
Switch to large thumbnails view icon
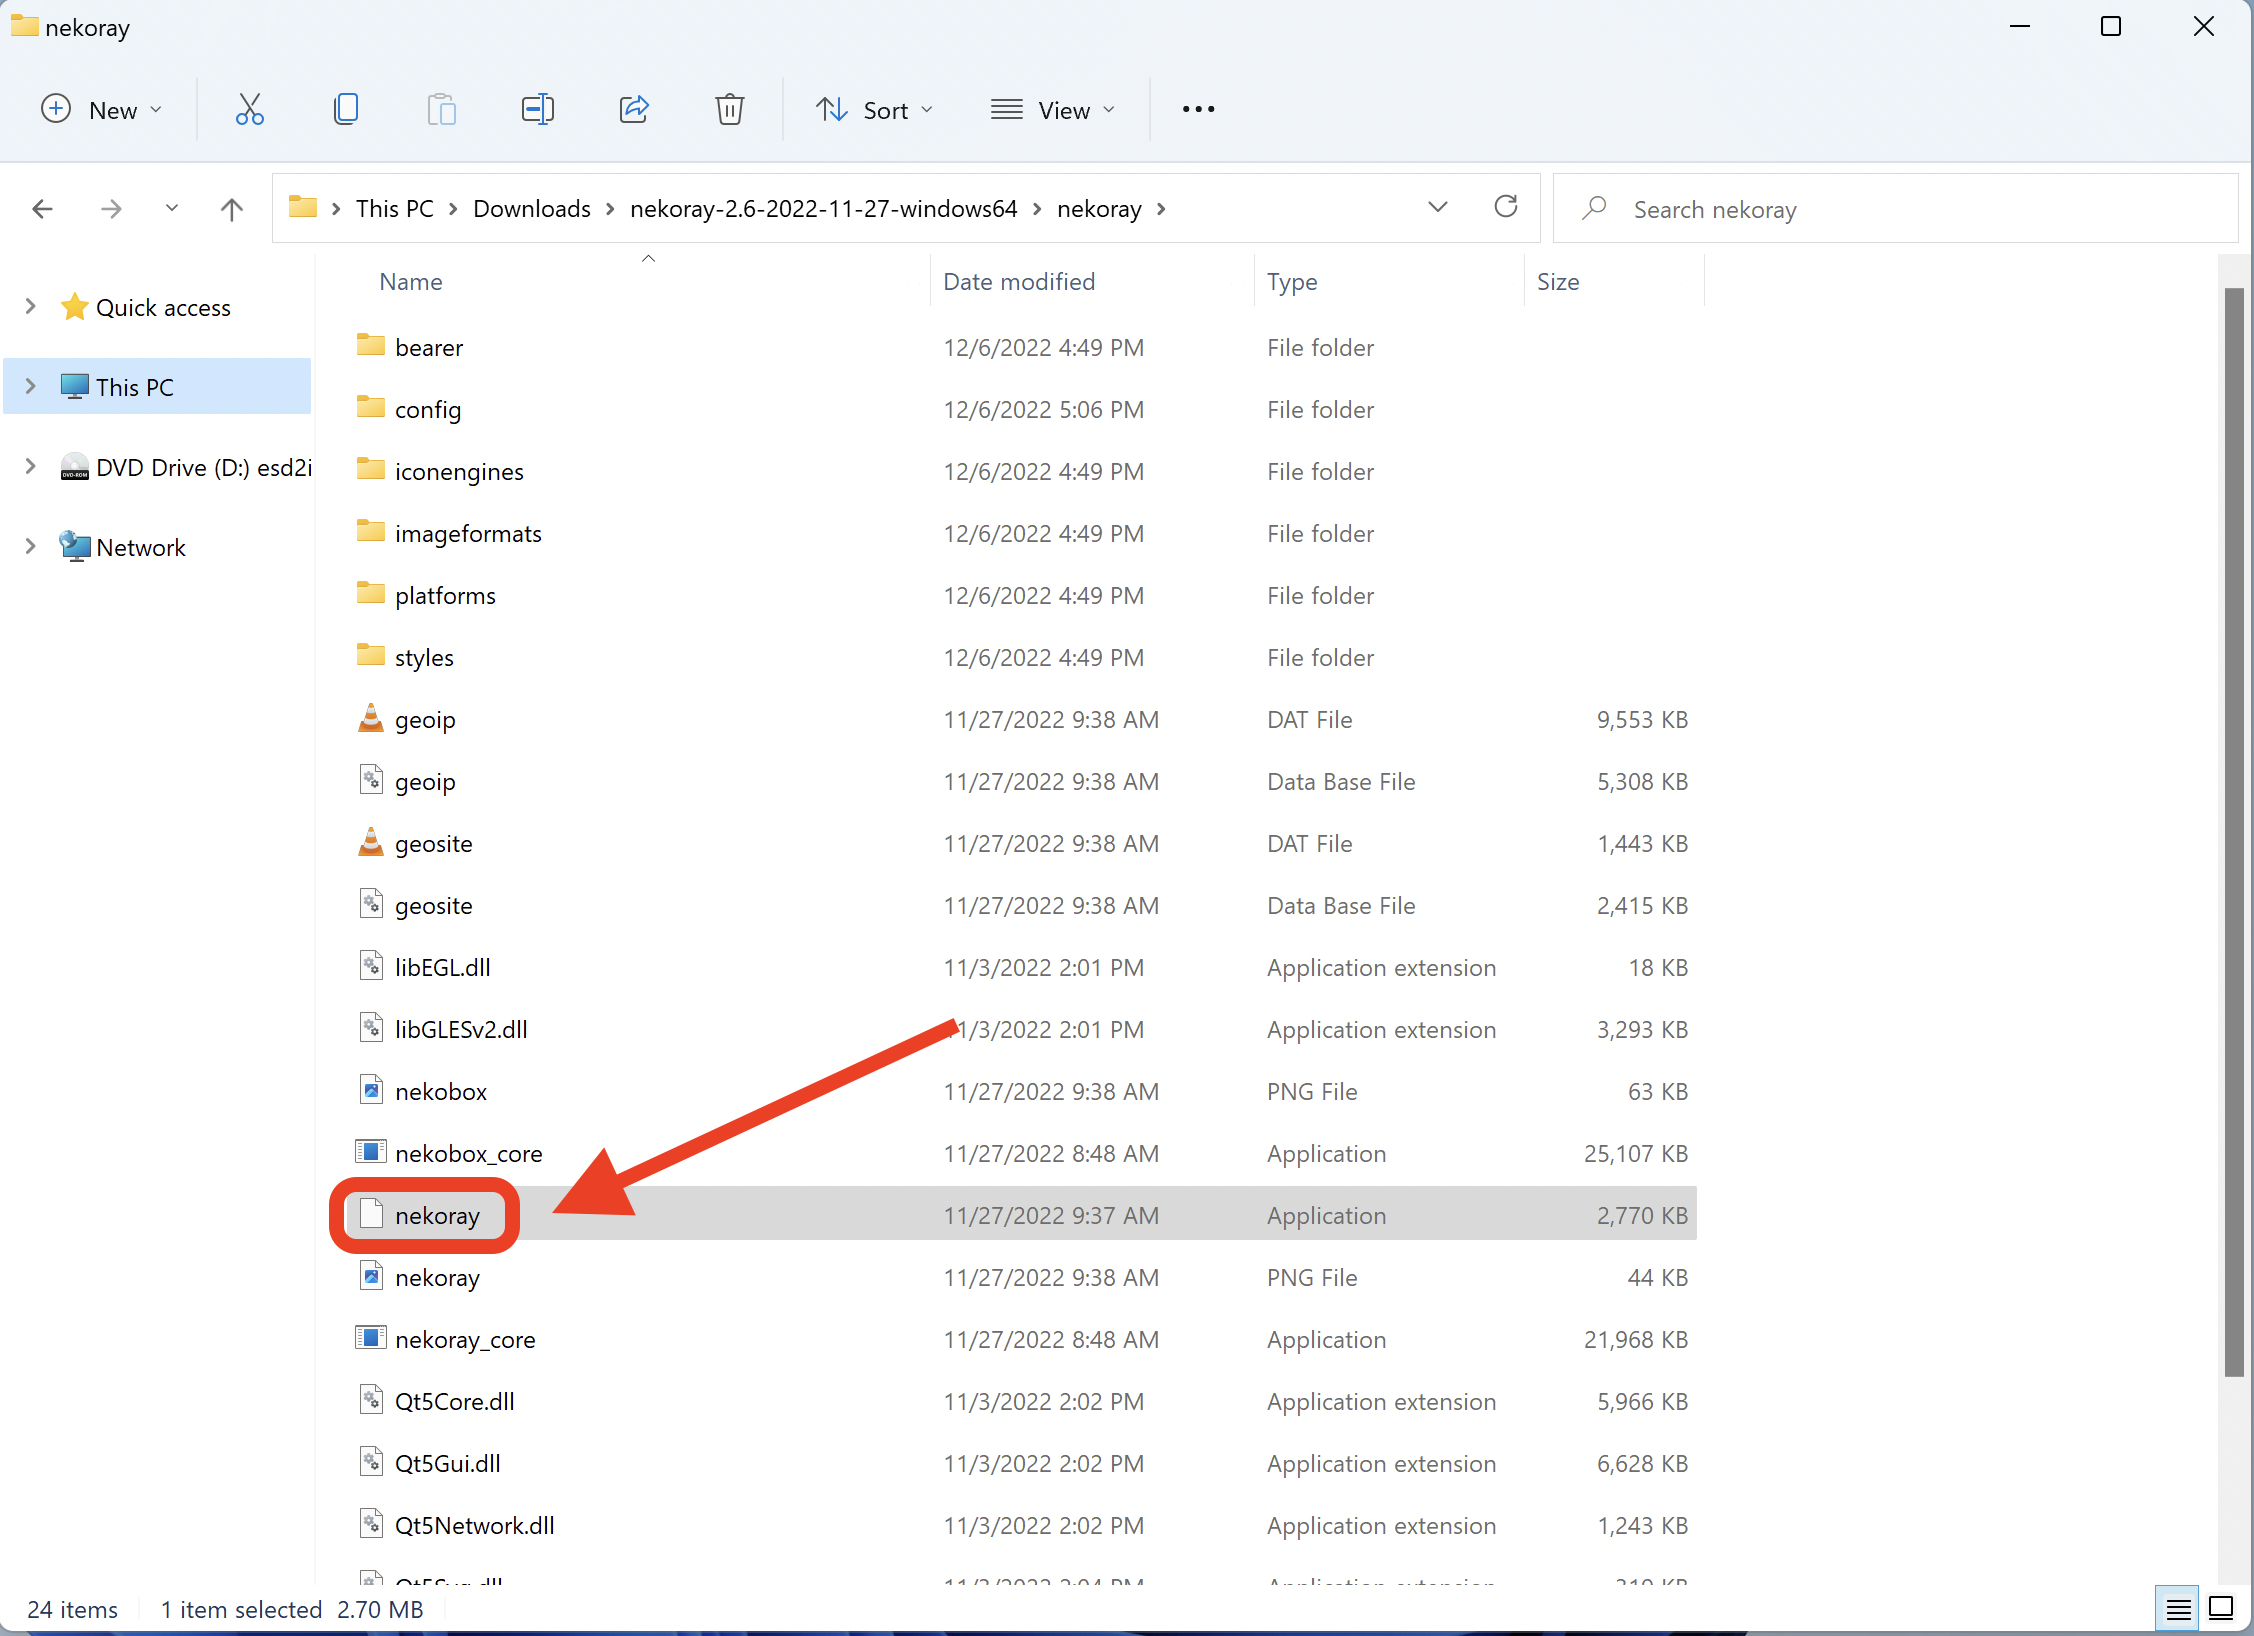coord(2221,1608)
